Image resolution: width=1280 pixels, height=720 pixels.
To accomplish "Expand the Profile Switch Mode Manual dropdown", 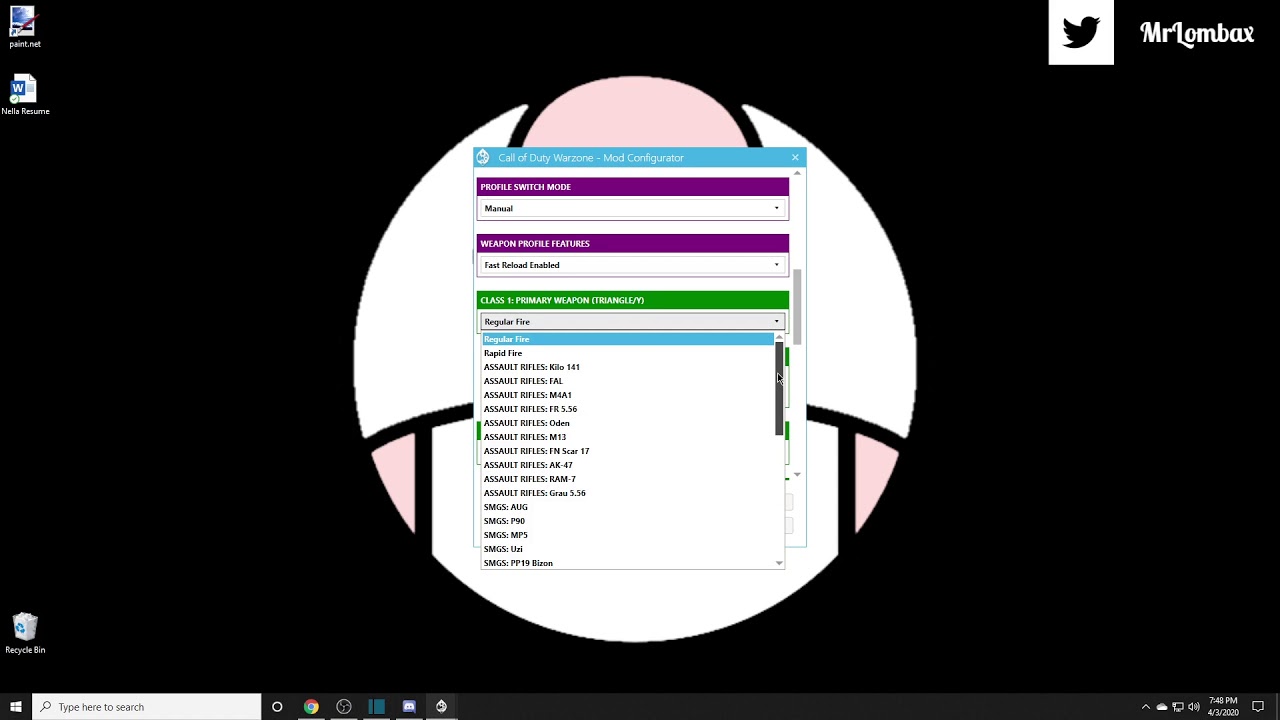I will pos(632,208).
